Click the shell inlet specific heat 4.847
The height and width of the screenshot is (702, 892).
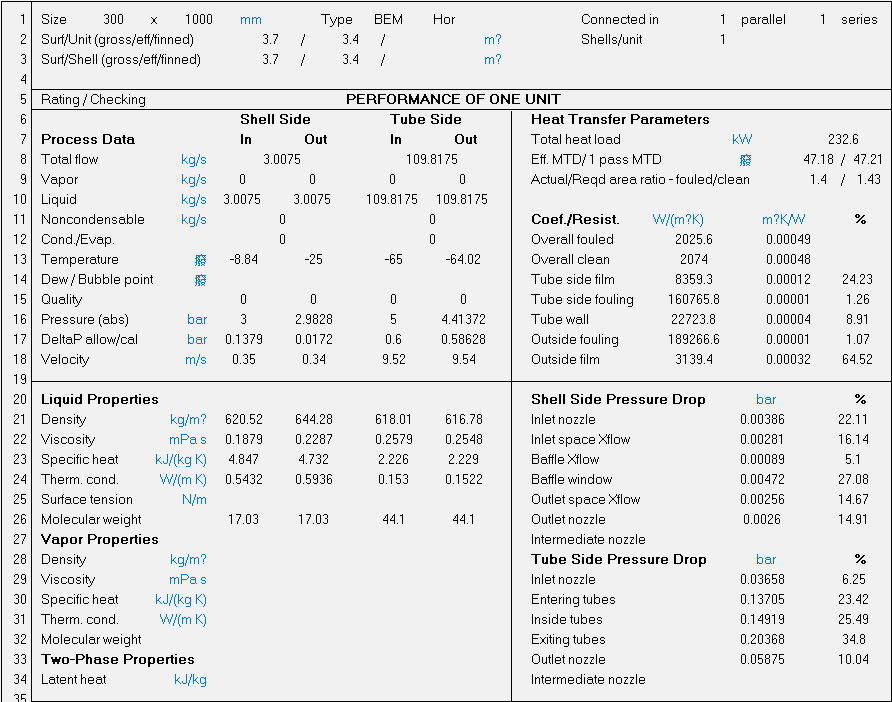[x=243, y=459]
